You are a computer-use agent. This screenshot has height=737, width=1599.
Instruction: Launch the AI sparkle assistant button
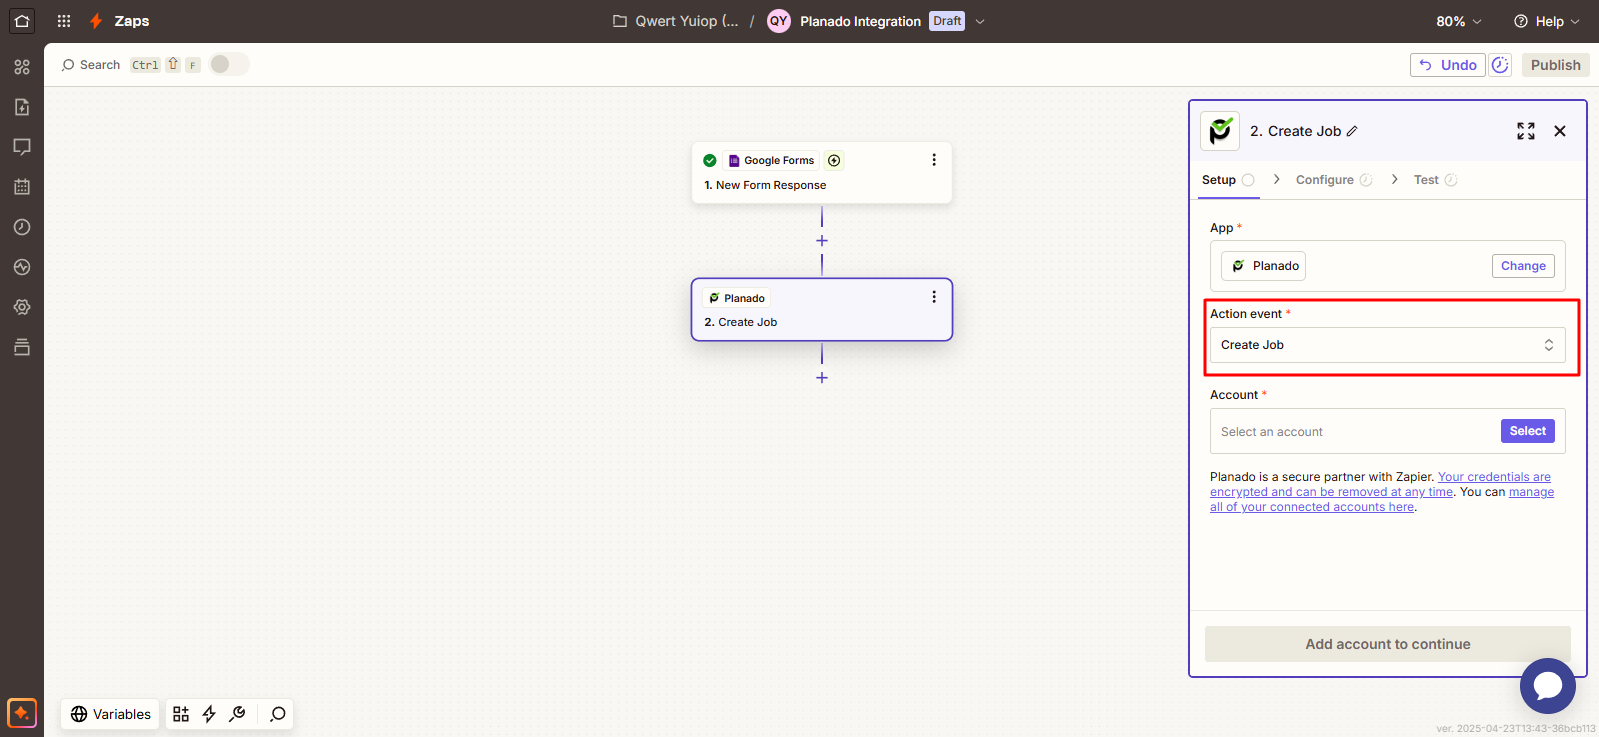click(x=22, y=713)
